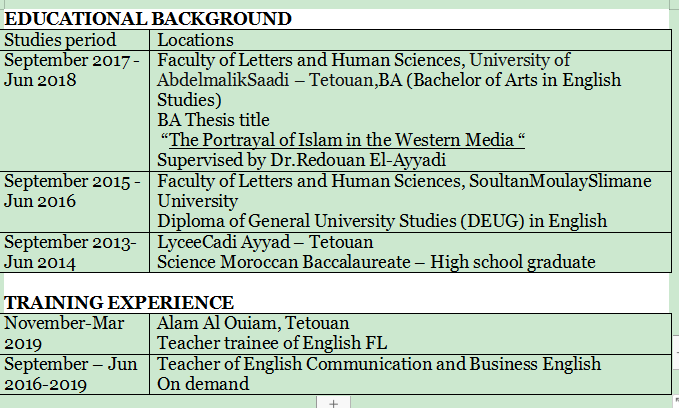Click the Science Moroccan Baccalaureate line
The image size is (679, 408).
[x=376, y=262]
